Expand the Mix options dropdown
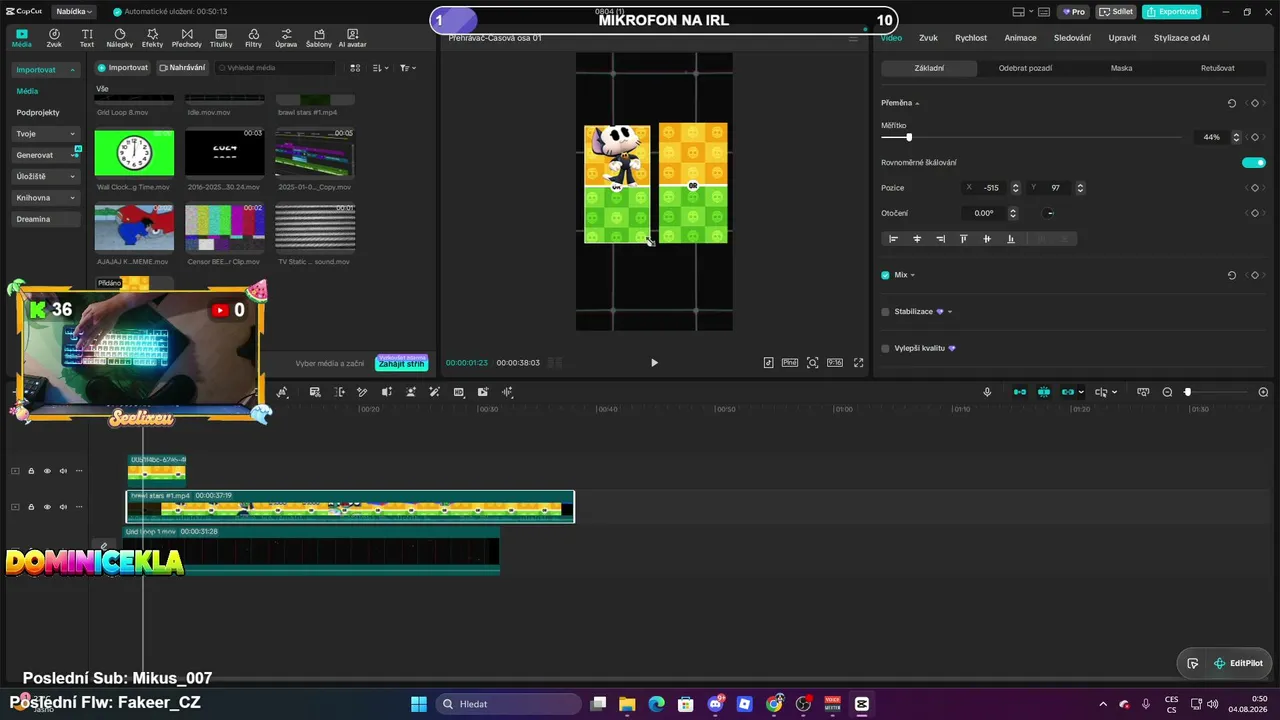The image size is (1280, 720). point(912,275)
